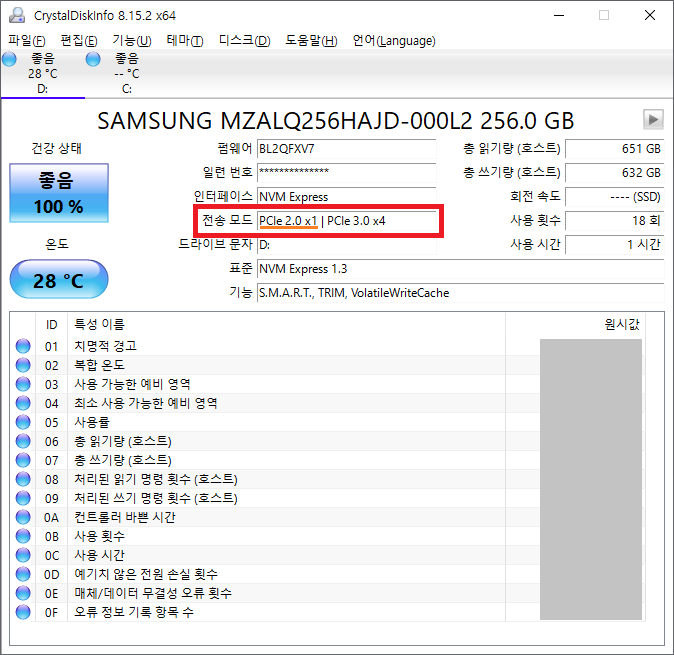Open the 편집(E) menu

point(79,40)
